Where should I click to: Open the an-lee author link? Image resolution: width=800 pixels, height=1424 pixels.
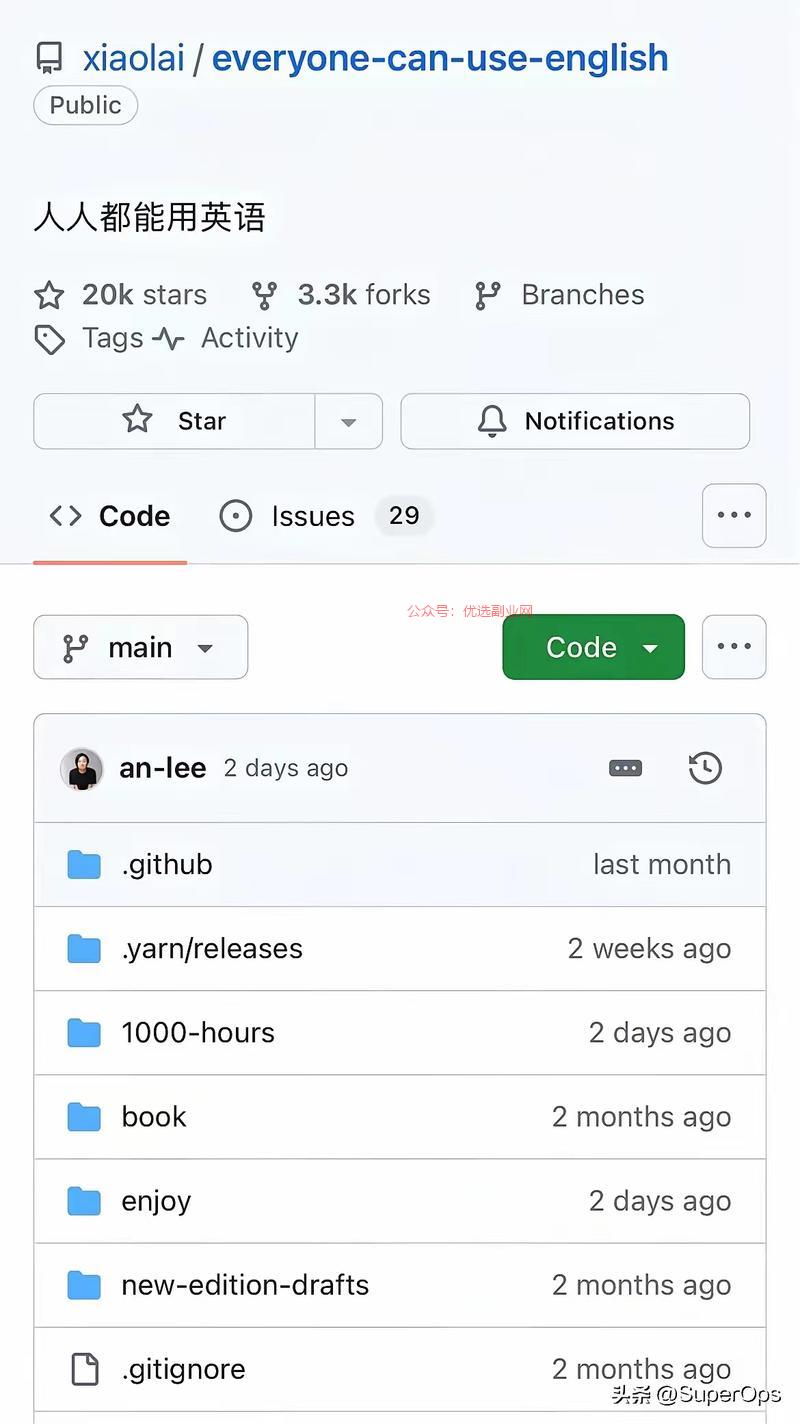tap(163, 768)
